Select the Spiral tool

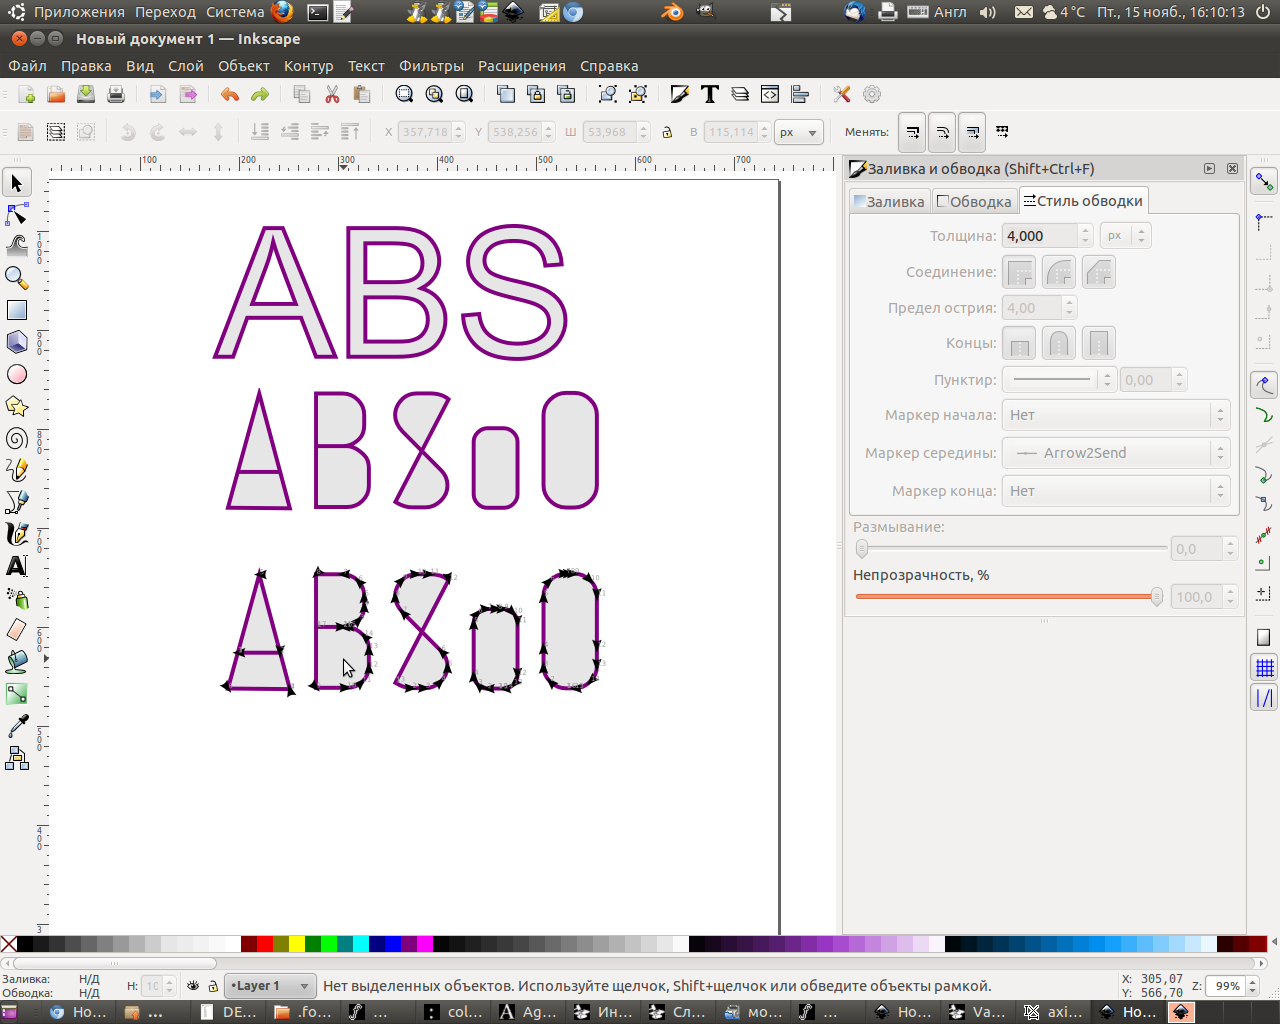point(17,438)
